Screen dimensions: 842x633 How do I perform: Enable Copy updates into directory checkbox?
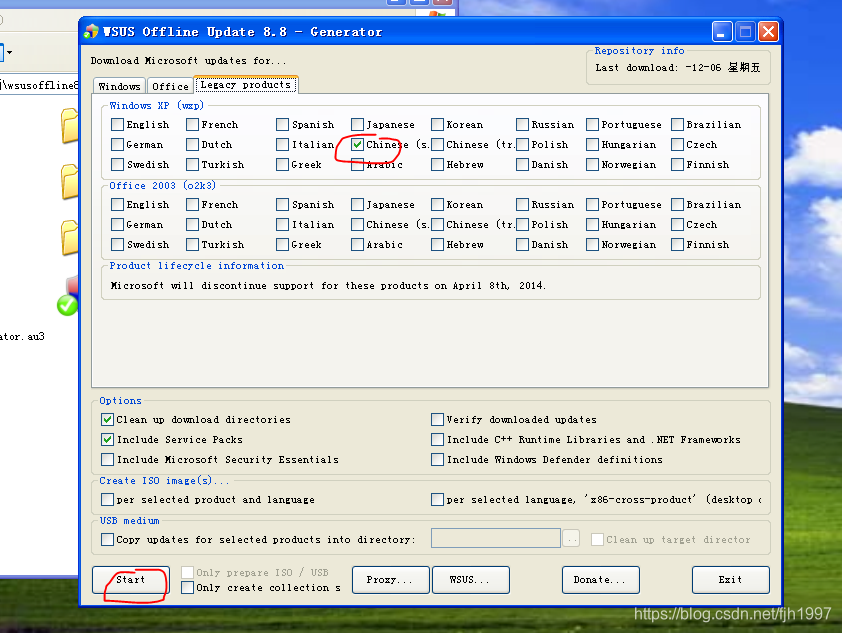click(x=107, y=539)
